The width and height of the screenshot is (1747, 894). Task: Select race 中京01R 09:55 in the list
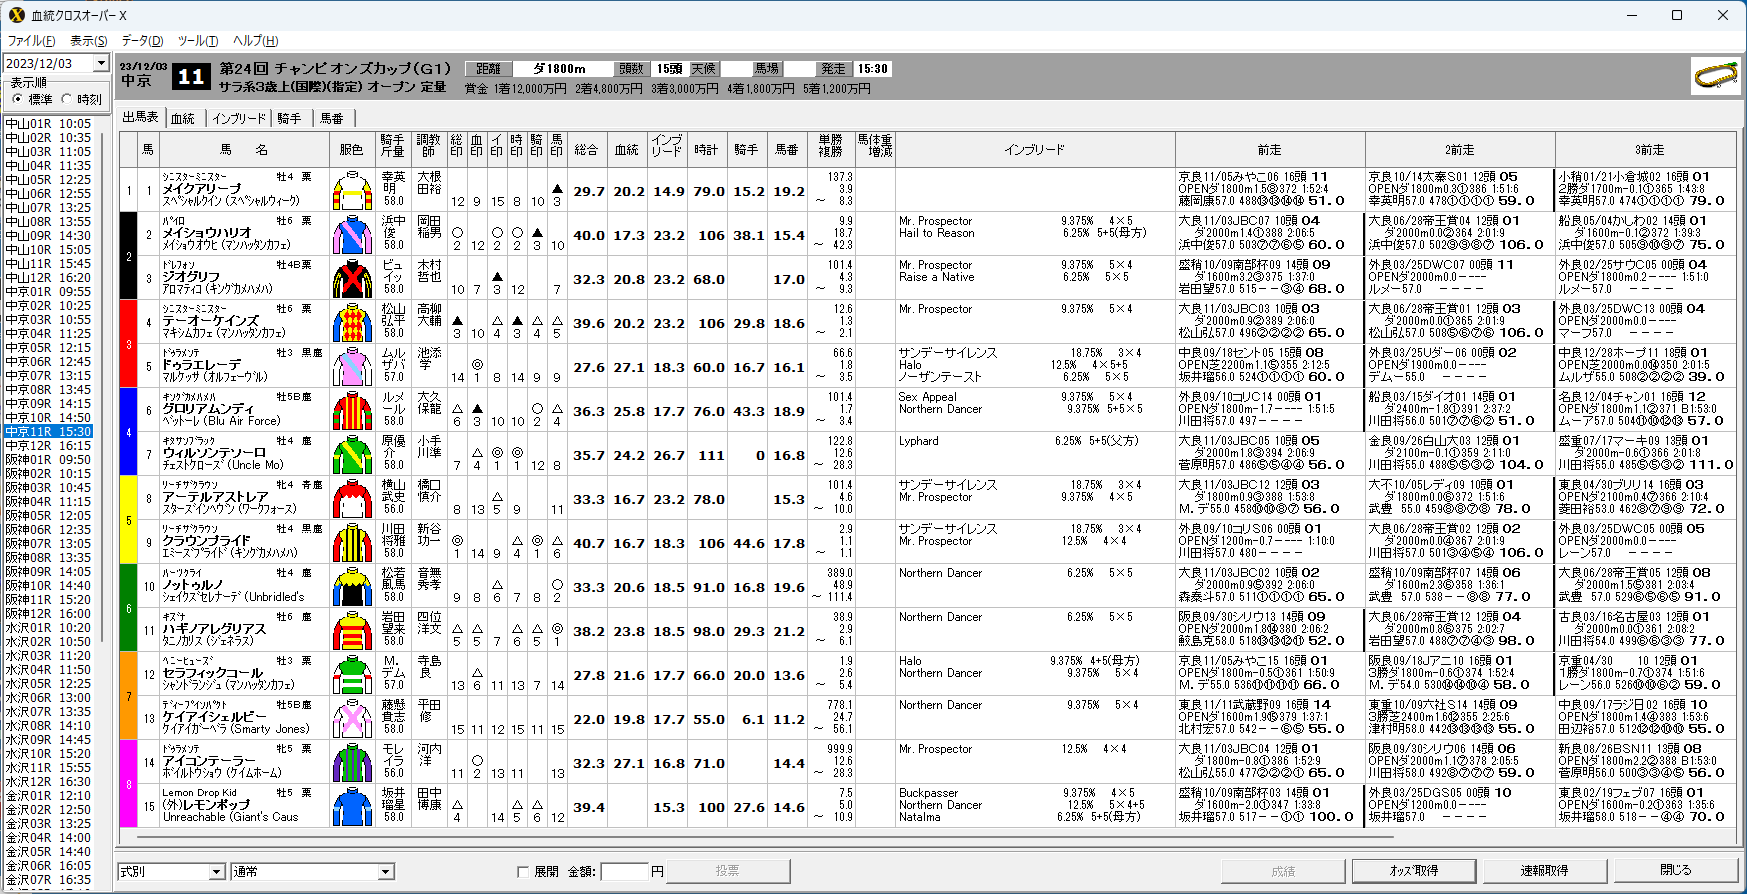48,292
